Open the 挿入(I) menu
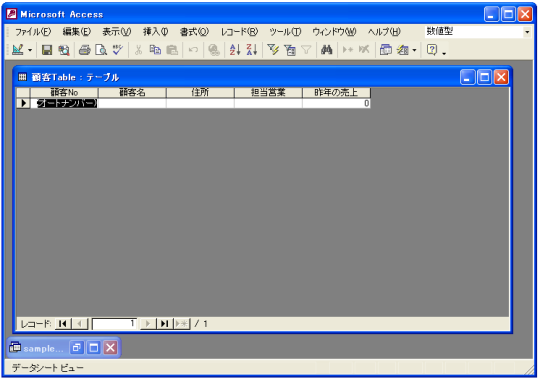Screen dimensions: 540x379 tap(156, 32)
